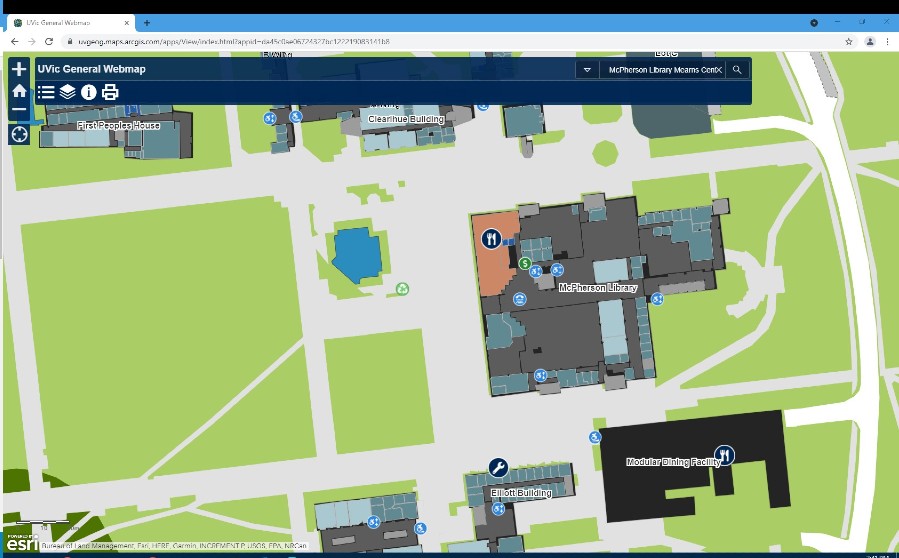Open the Layers panel
Image resolution: width=899 pixels, height=558 pixels.
click(x=67, y=92)
